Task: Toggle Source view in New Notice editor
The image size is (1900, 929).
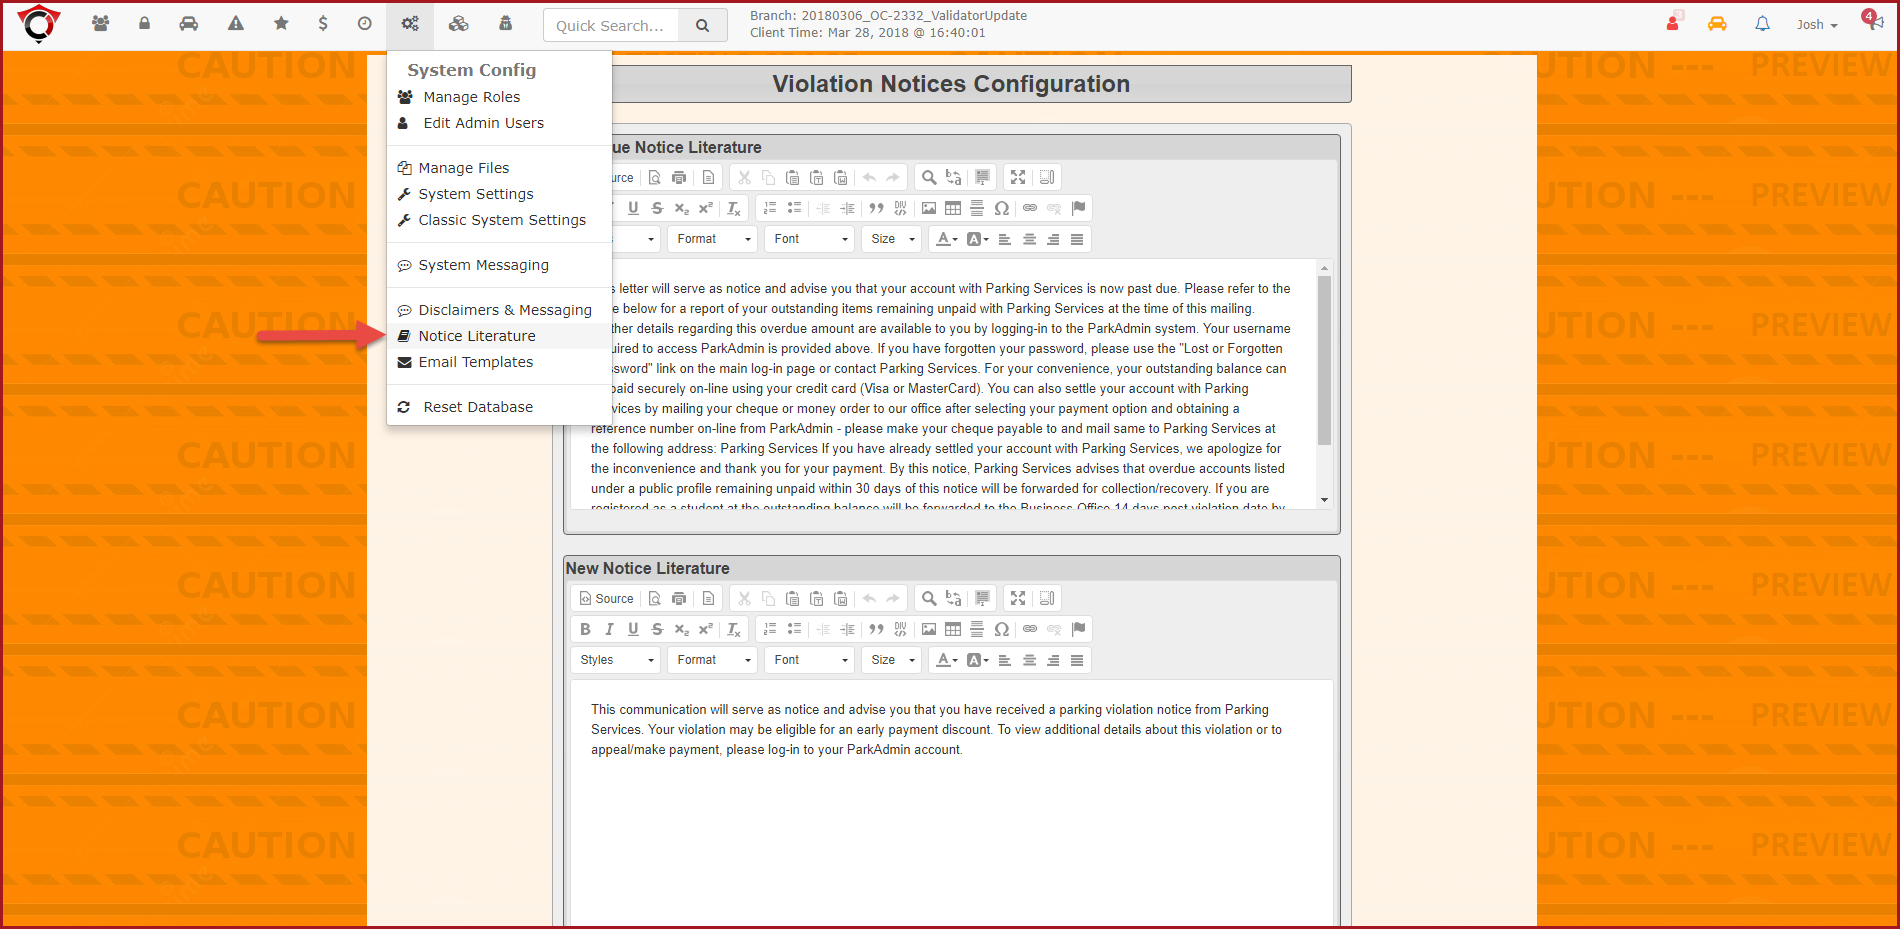Action: pyautogui.click(x=607, y=599)
